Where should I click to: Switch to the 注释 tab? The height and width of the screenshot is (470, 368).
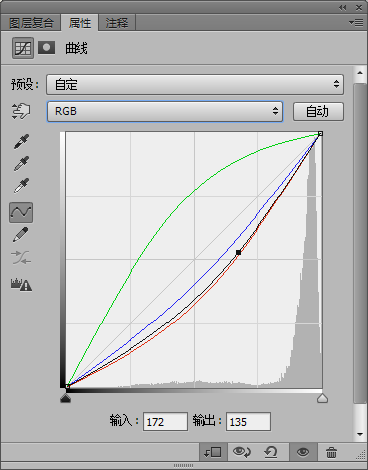pos(117,23)
